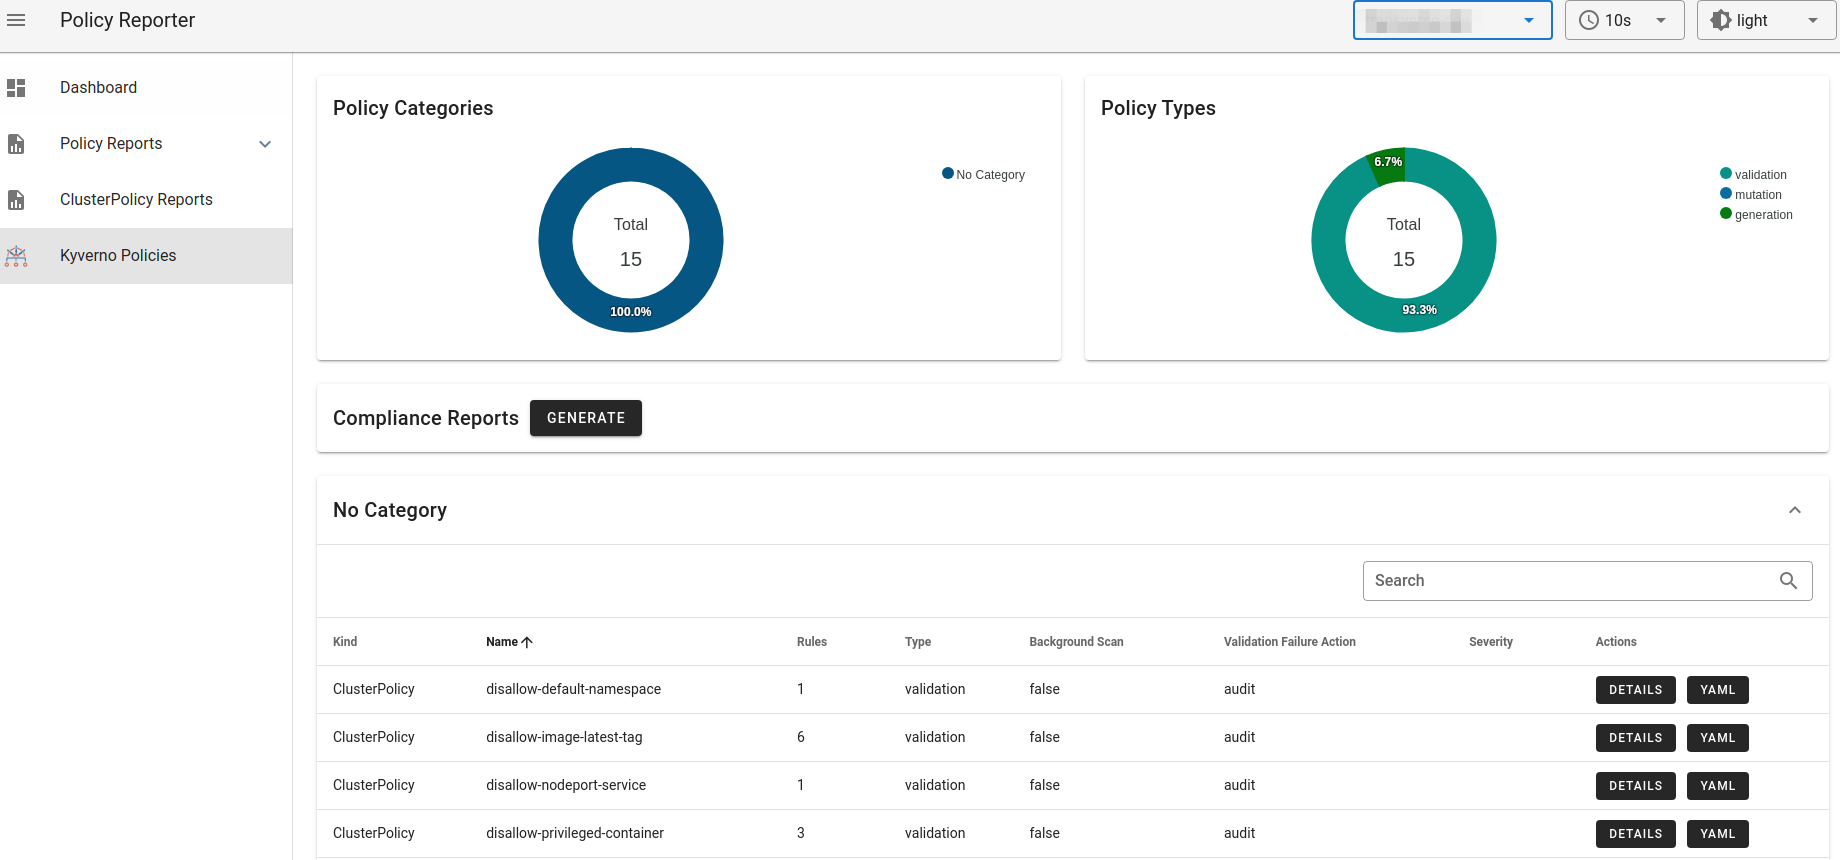Click the policy Search input field
This screenshot has width=1840, height=860.
tap(1587, 581)
